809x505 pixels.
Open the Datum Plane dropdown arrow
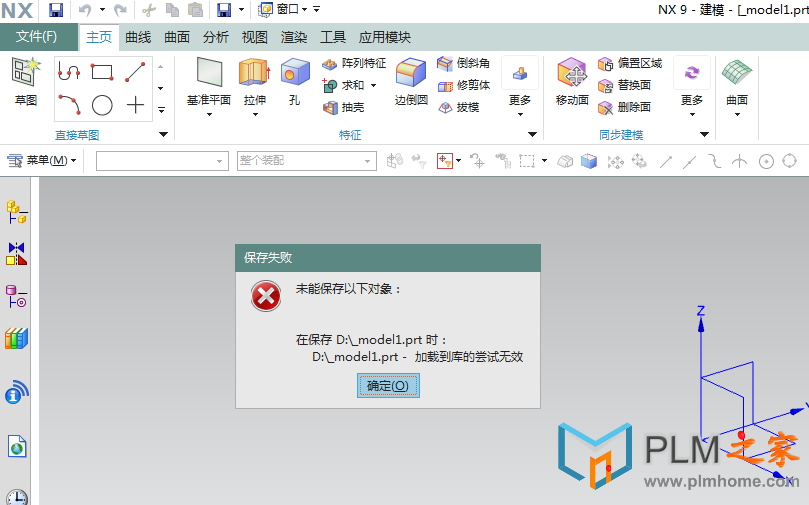point(209,115)
